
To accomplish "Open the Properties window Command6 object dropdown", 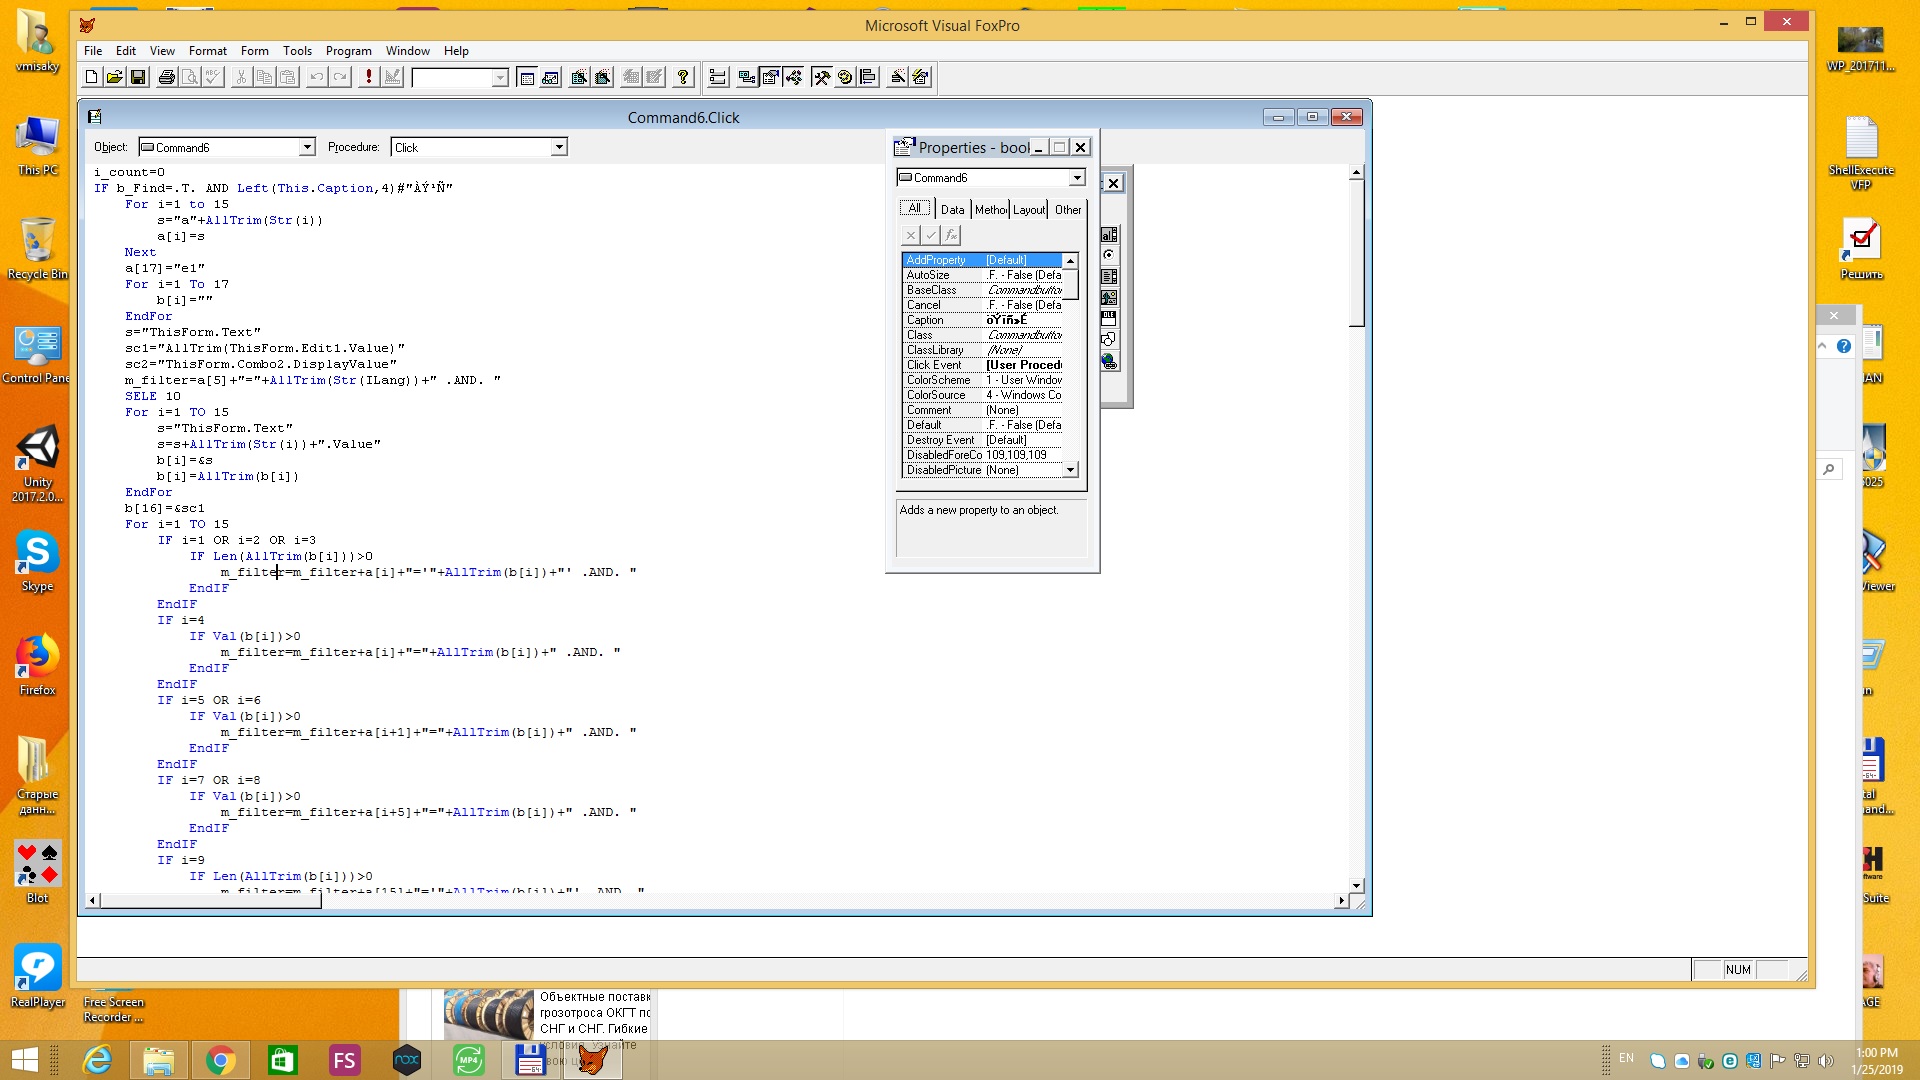I will coord(1077,178).
